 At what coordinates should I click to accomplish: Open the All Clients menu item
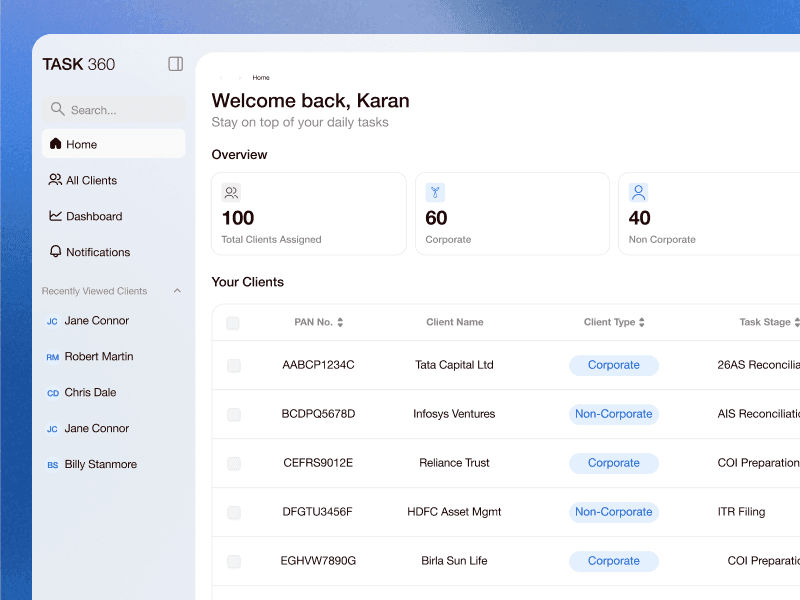113,180
